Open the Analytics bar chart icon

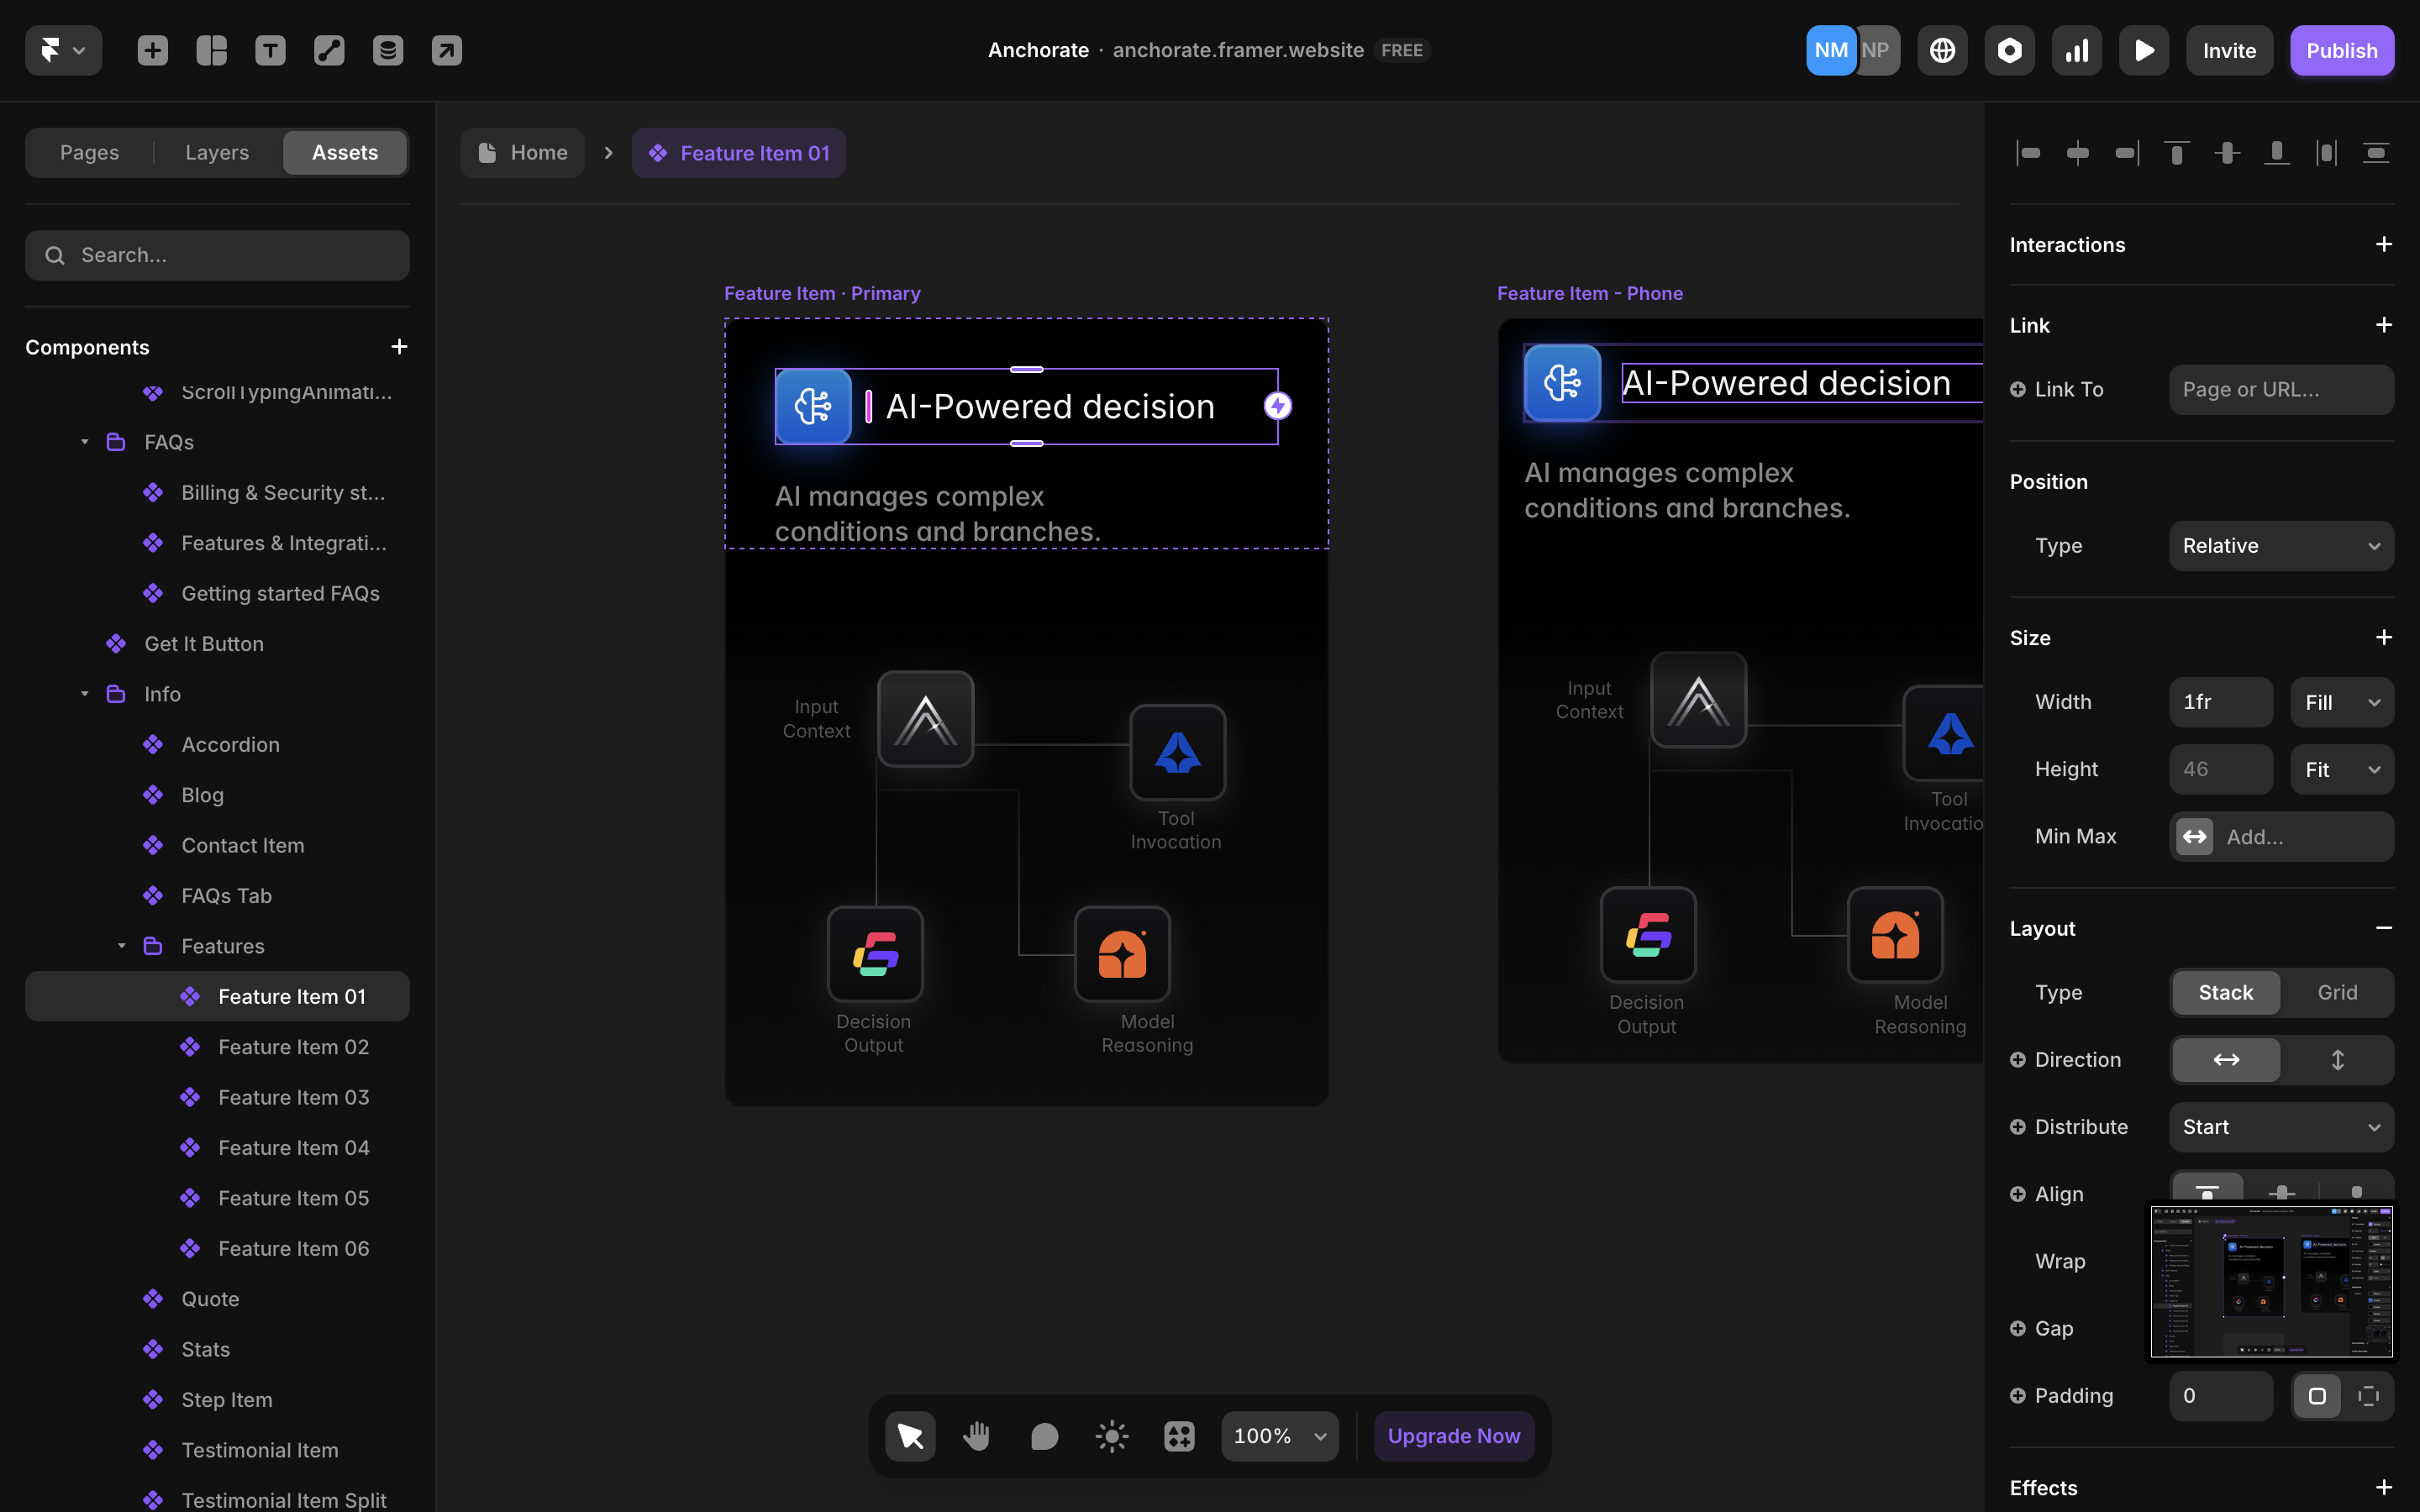coord(2076,50)
